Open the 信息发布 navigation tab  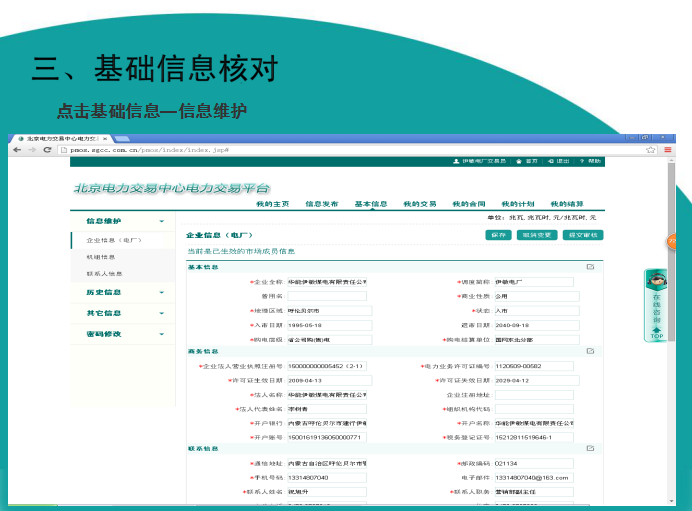pyautogui.click(x=321, y=204)
